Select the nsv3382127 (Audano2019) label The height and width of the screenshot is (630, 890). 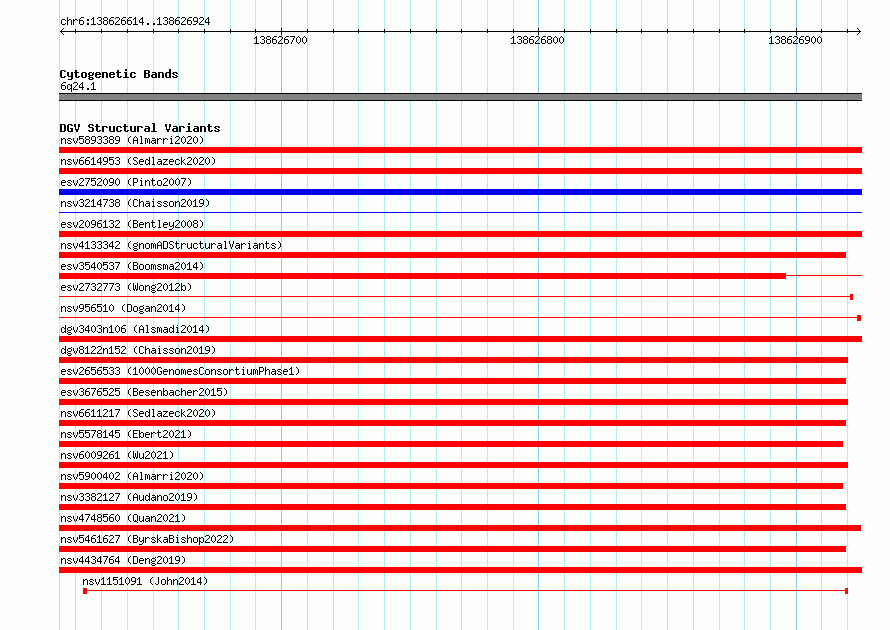point(129,497)
